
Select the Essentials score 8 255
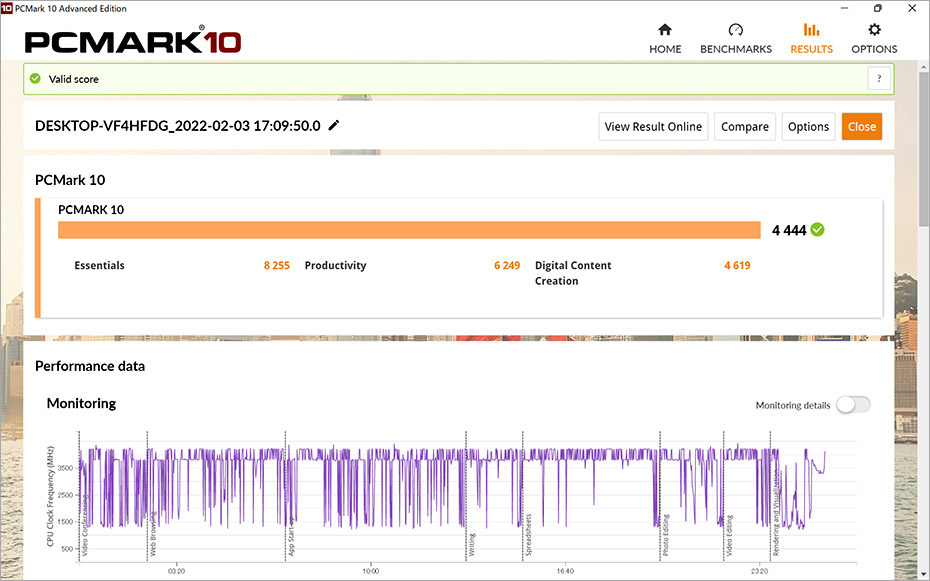point(276,266)
